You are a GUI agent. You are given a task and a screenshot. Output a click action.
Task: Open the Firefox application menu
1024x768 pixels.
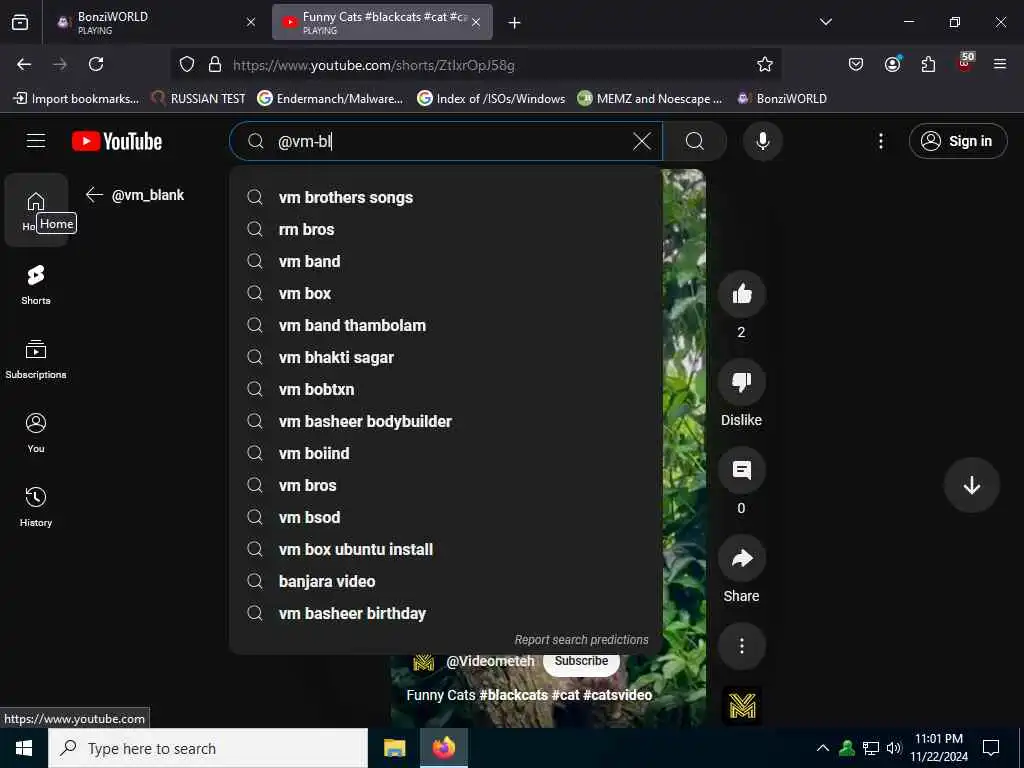point(999,64)
